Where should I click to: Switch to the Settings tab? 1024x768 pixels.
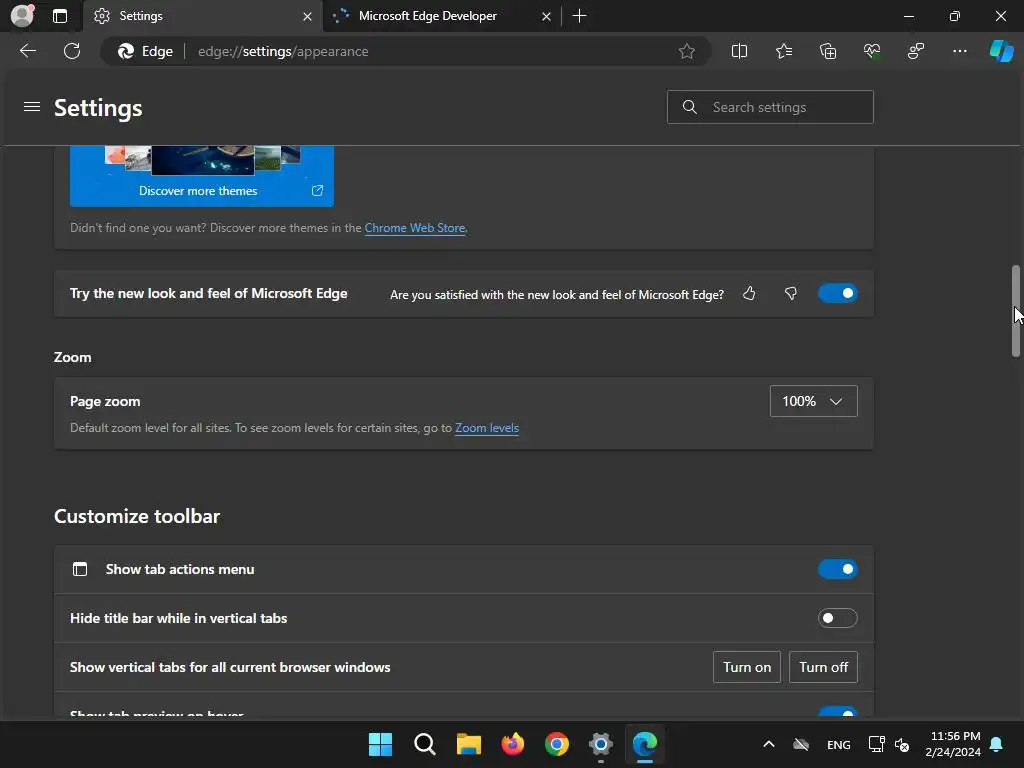click(x=202, y=16)
